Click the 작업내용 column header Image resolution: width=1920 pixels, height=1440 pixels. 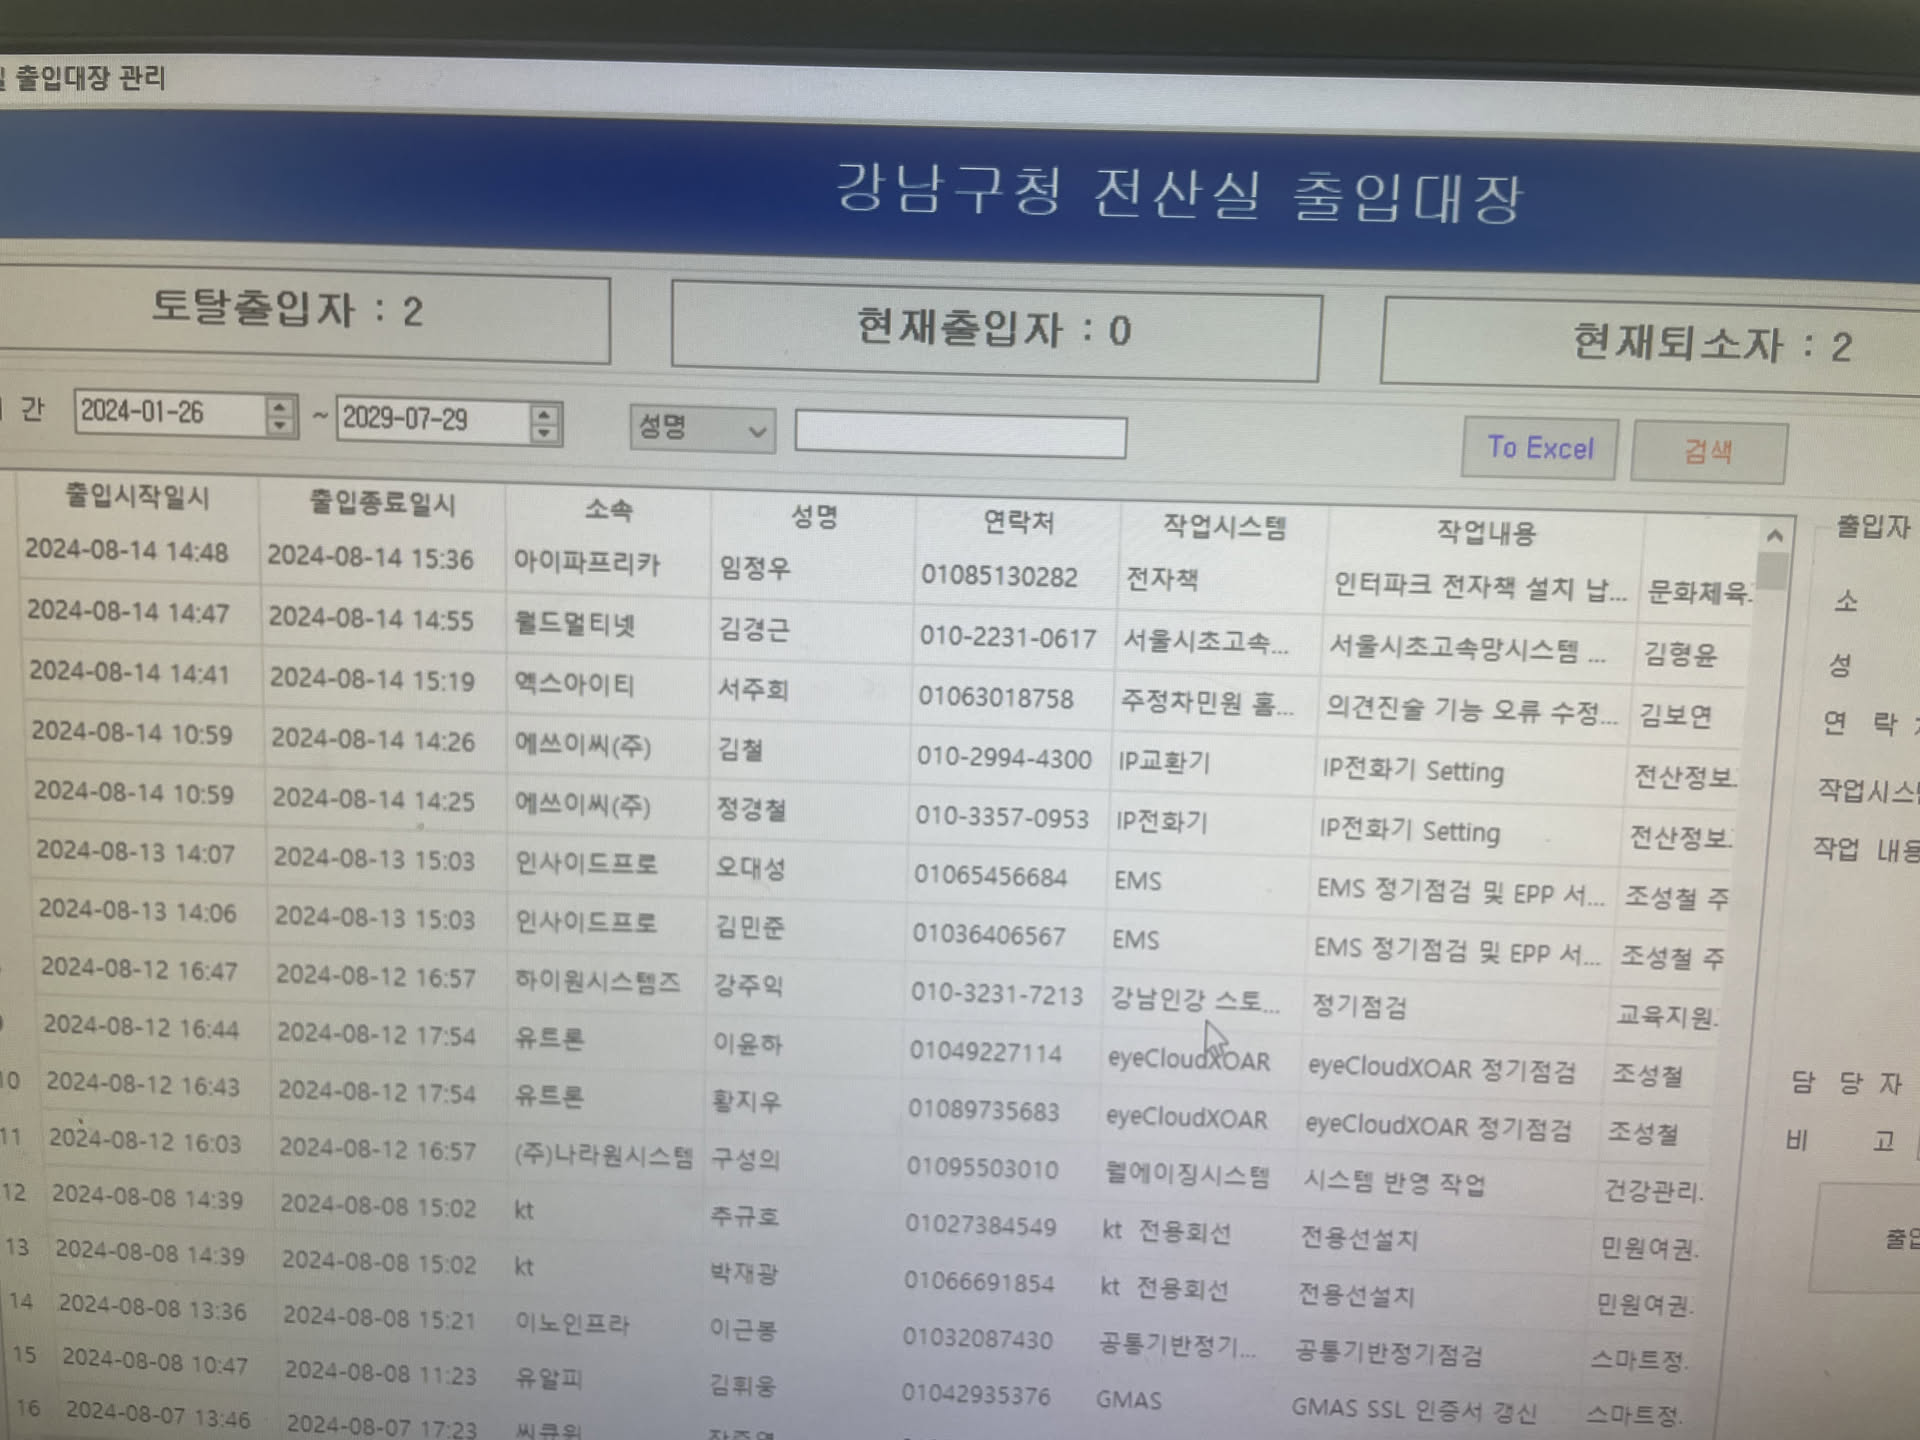click(x=1485, y=533)
